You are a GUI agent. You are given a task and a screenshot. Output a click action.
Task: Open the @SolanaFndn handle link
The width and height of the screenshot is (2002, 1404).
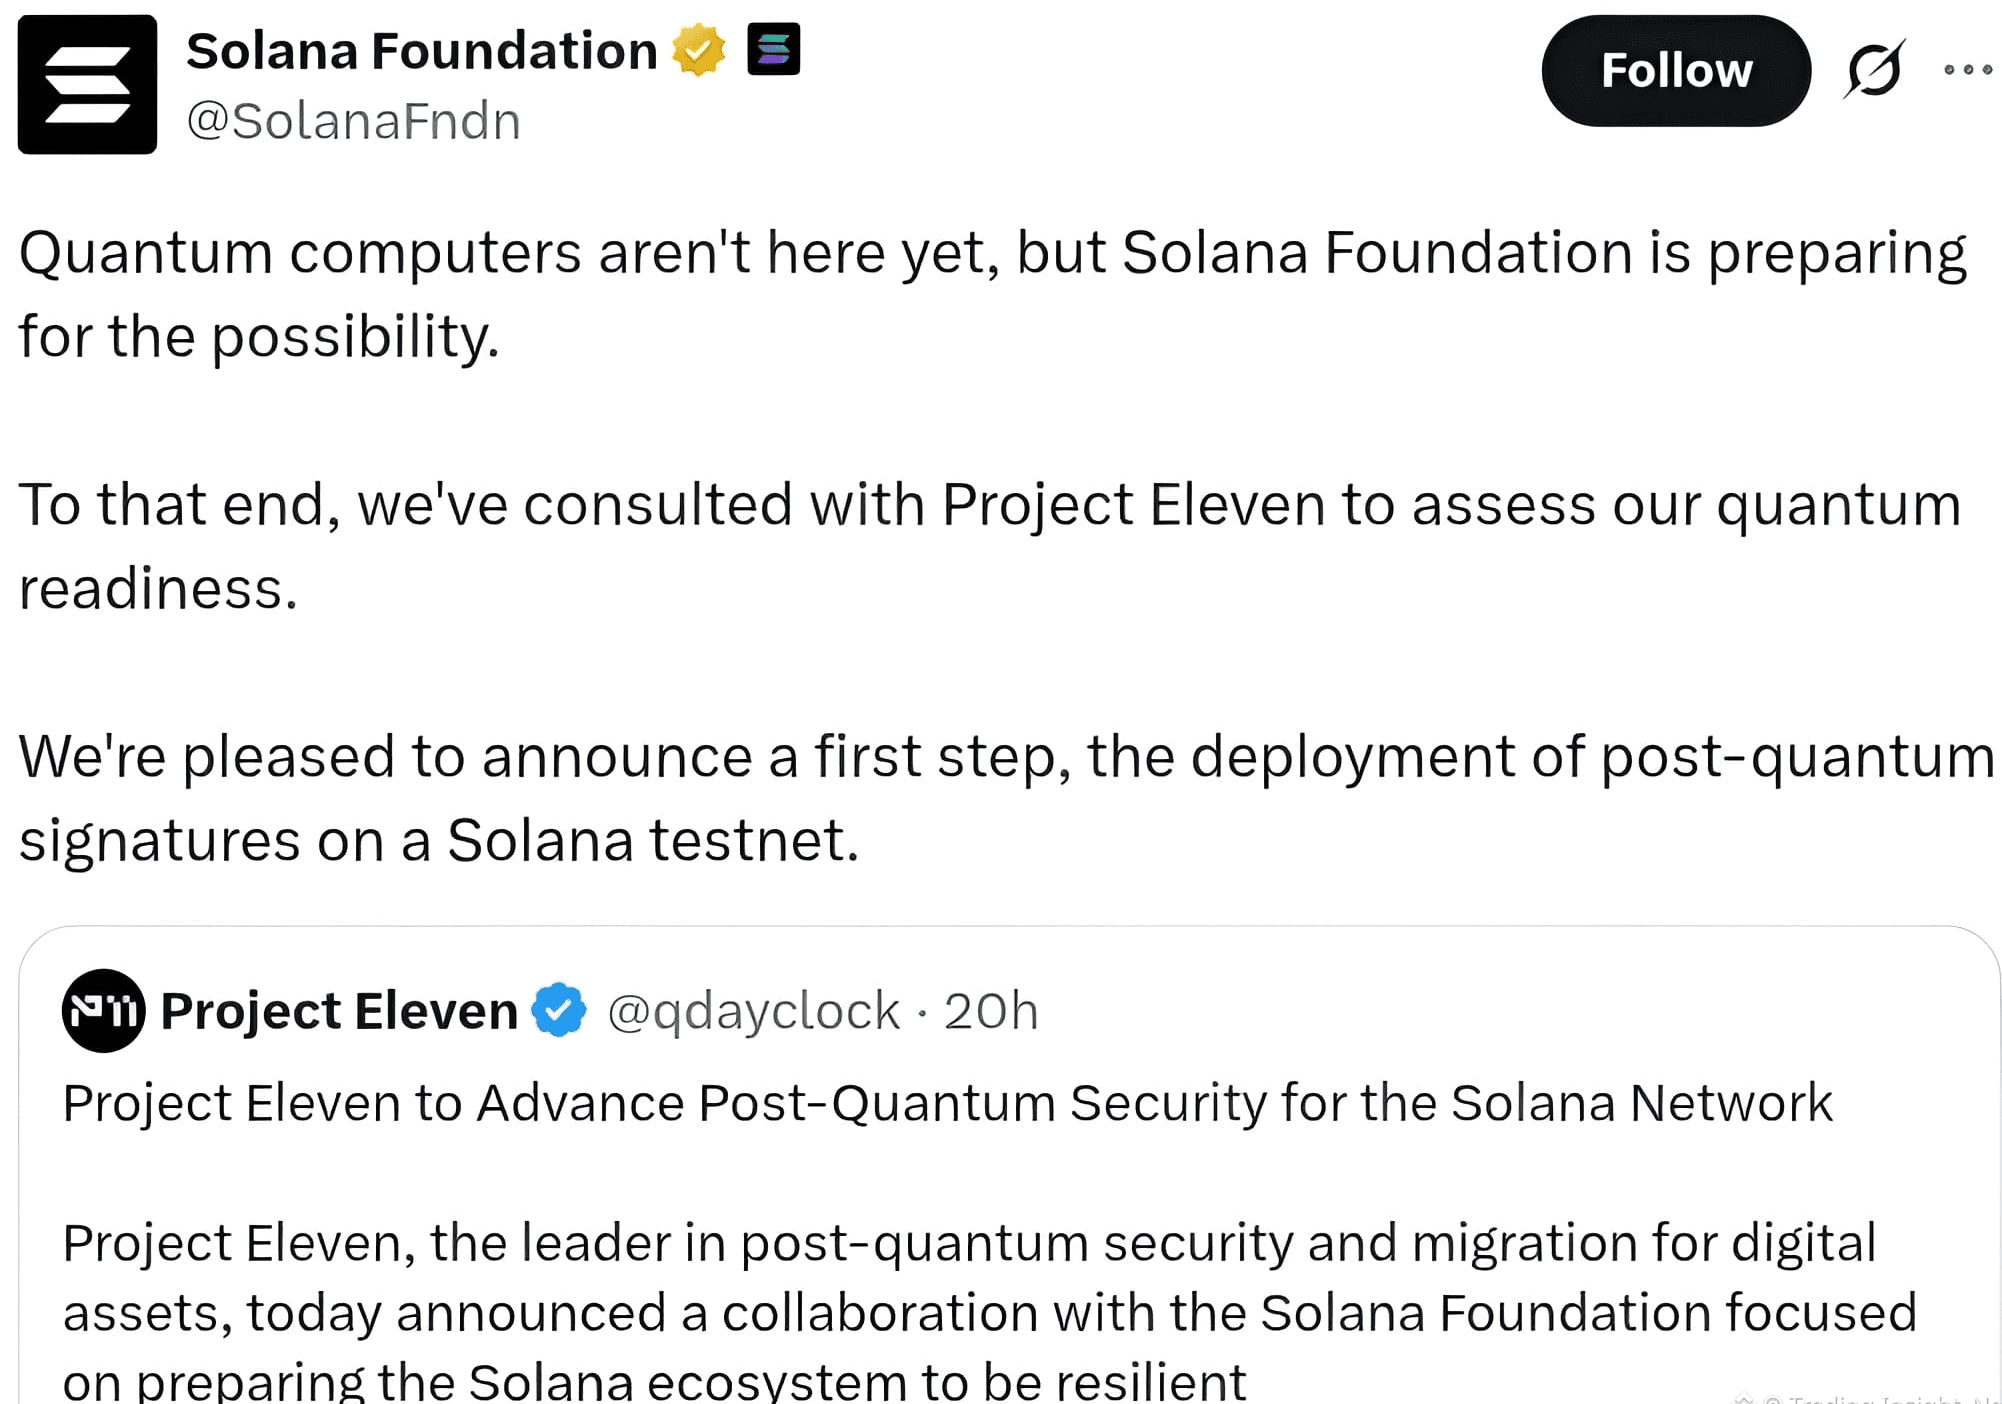point(353,122)
